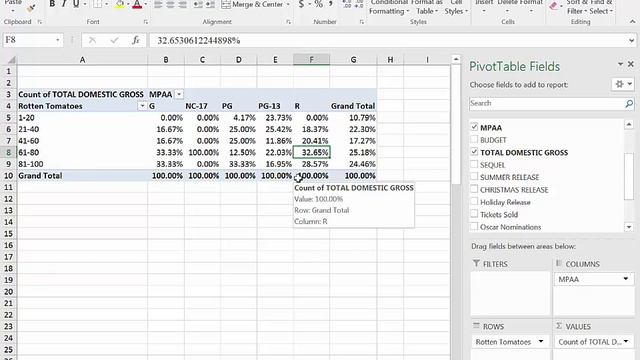Apply Accounting dollar number format
Image resolution: width=640 pixels, height=360 pixels.
(x=301, y=4)
